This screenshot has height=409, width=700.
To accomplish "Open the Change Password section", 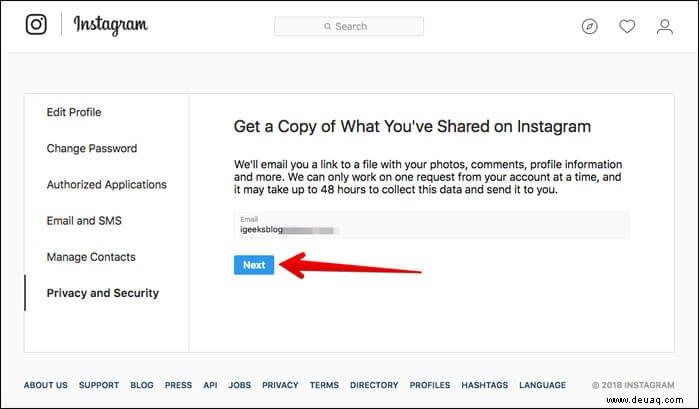I will click(92, 148).
